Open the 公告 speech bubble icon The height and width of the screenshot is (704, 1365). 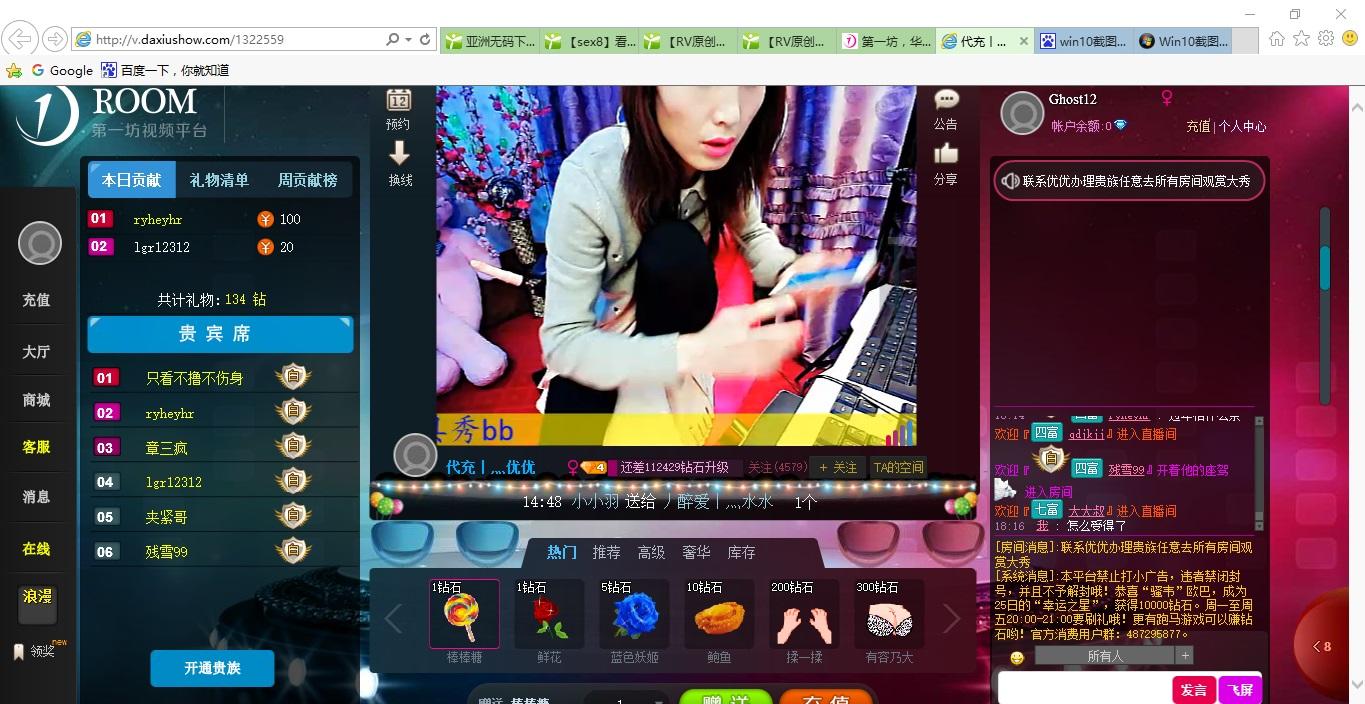[x=946, y=99]
